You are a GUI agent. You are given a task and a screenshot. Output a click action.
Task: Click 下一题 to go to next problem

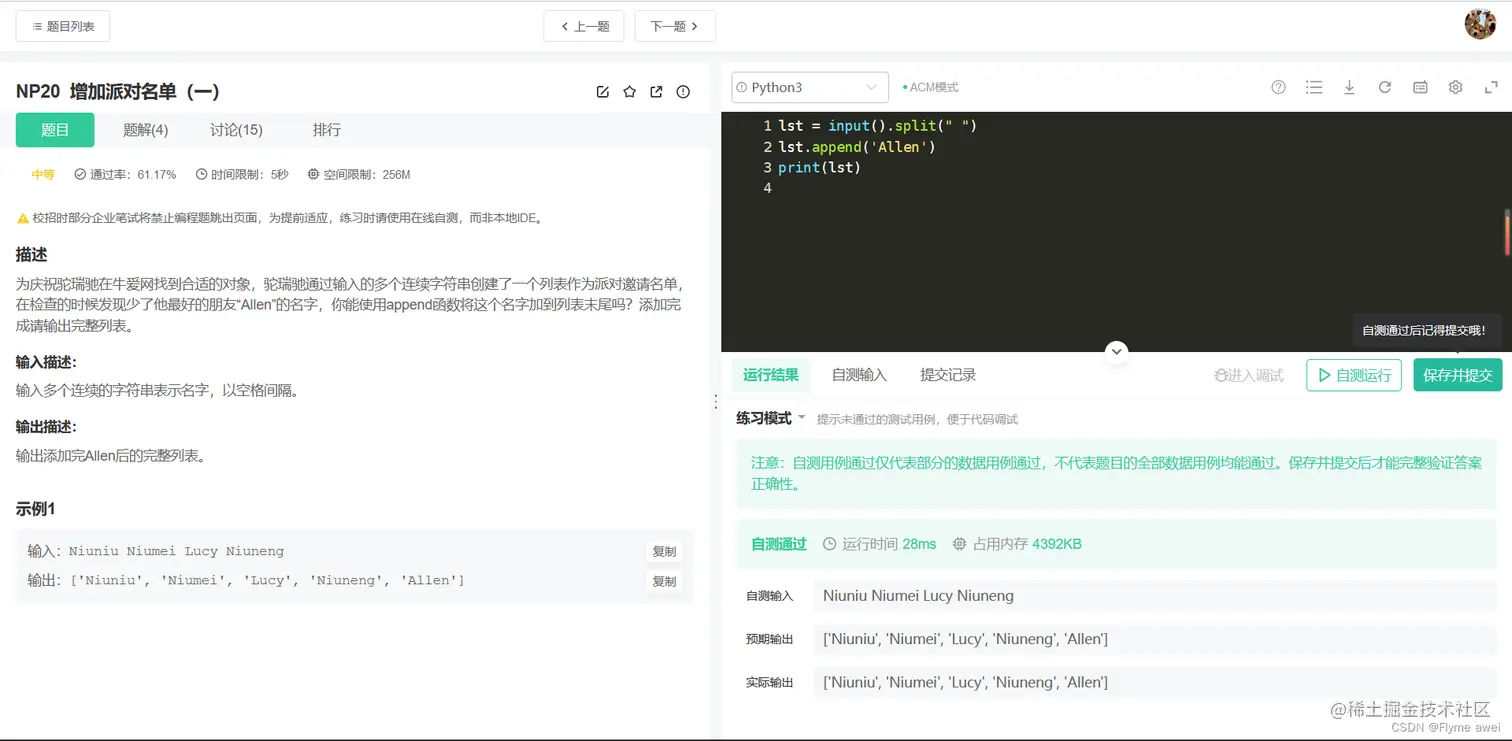click(x=675, y=26)
